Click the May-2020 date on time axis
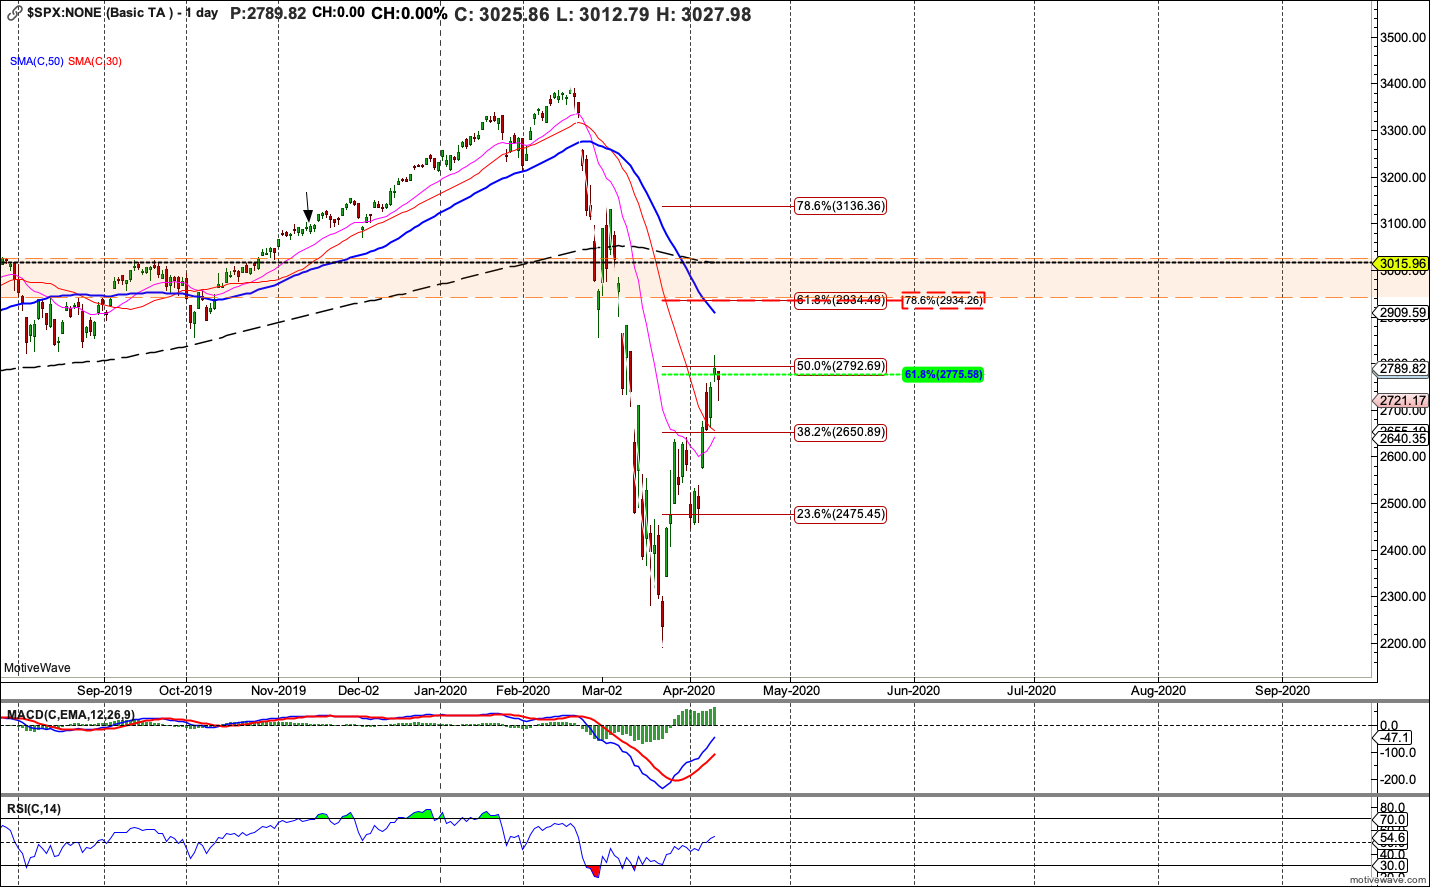 (791, 690)
